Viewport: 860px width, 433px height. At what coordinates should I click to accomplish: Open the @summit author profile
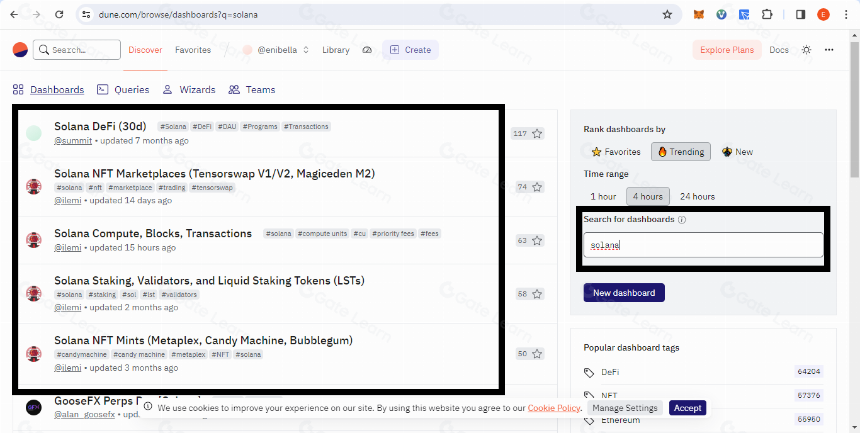pos(73,140)
